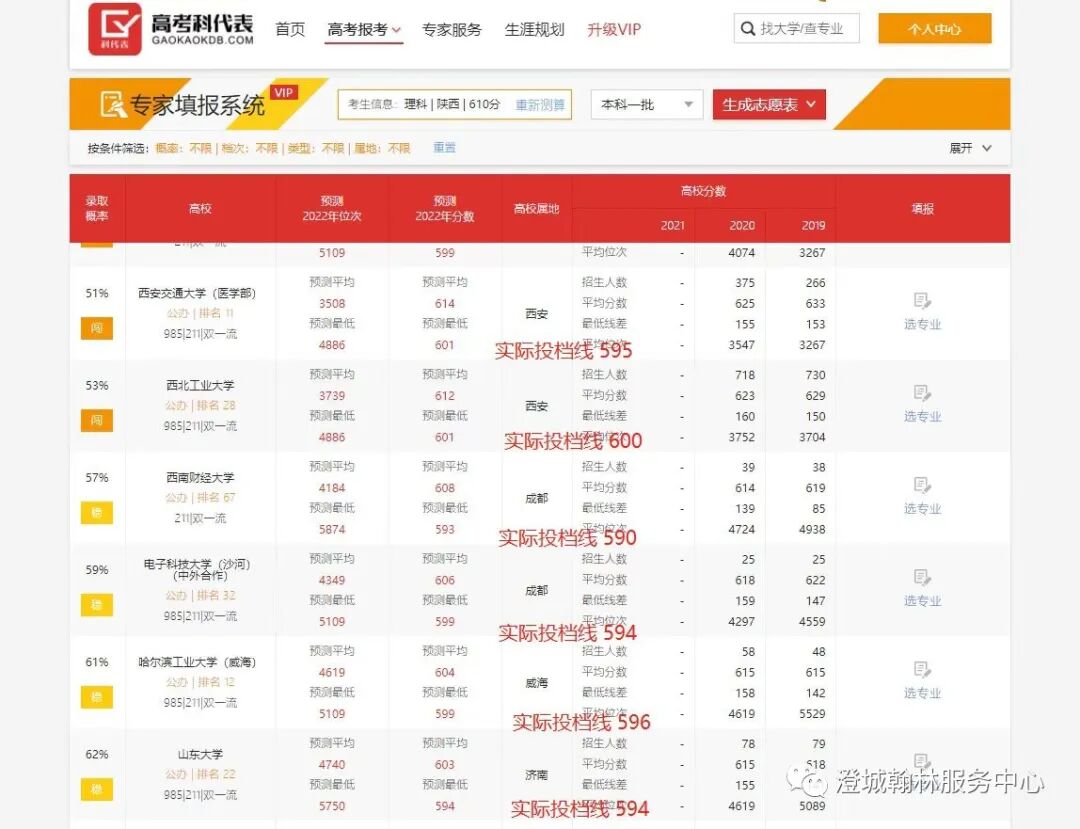Open the 高考报考 dropdown menu
Screen dimensions: 1080x829
coord(364,30)
